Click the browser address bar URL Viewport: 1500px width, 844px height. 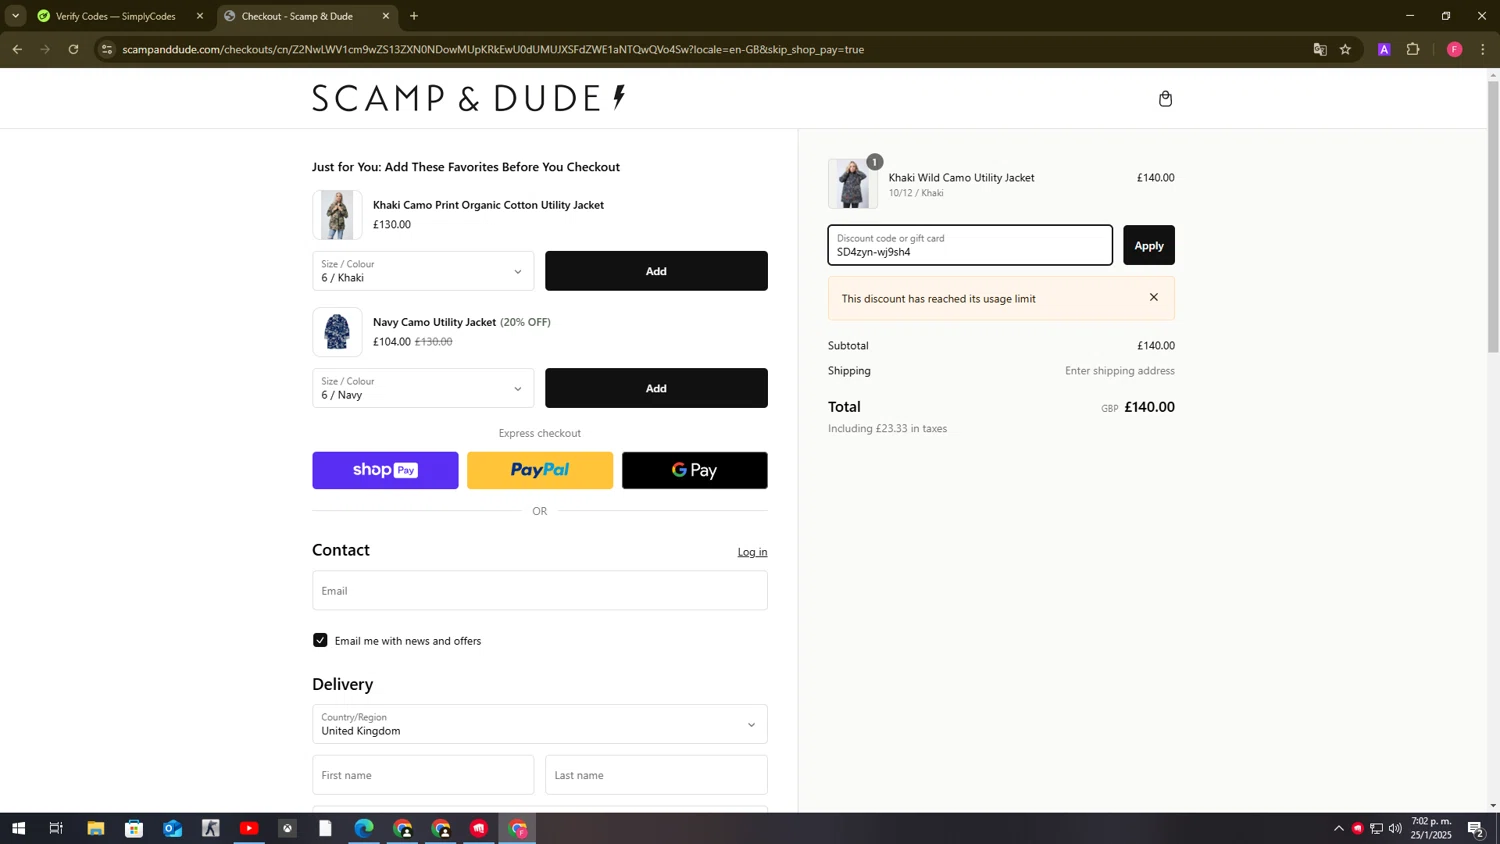[x=493, y=49]
